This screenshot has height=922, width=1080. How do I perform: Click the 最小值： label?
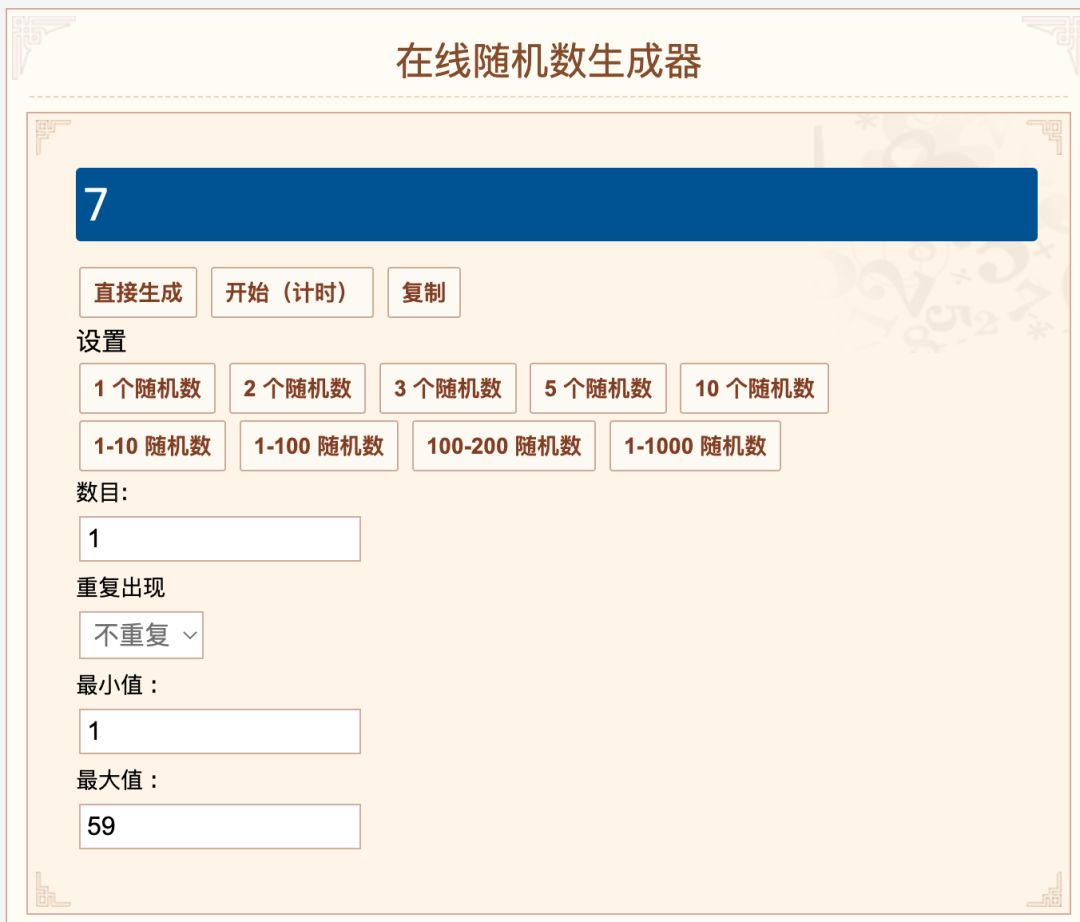(117, 685)
